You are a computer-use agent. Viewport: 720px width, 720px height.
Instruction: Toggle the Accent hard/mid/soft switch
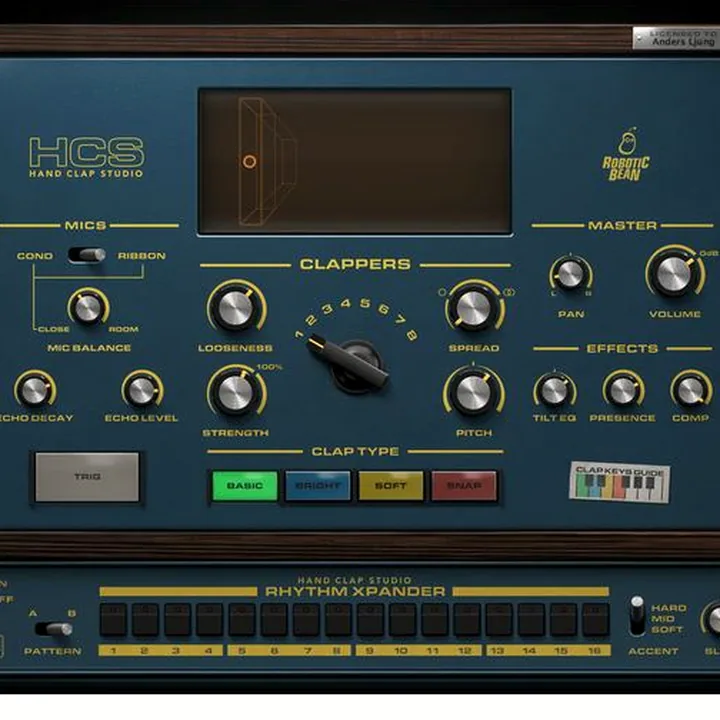(637, 616)
